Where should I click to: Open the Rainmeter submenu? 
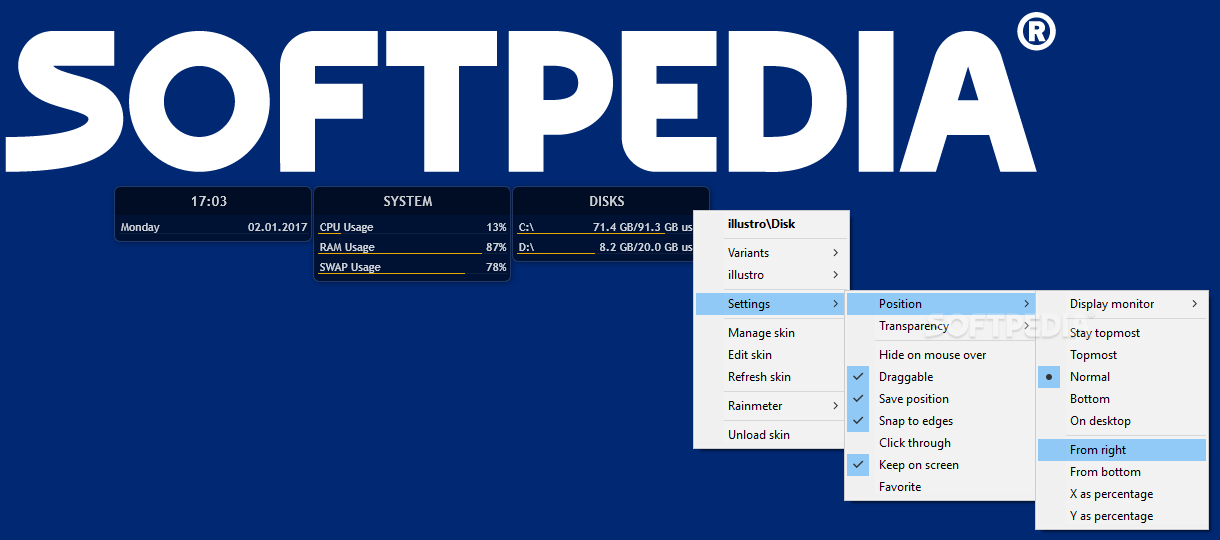770,406
